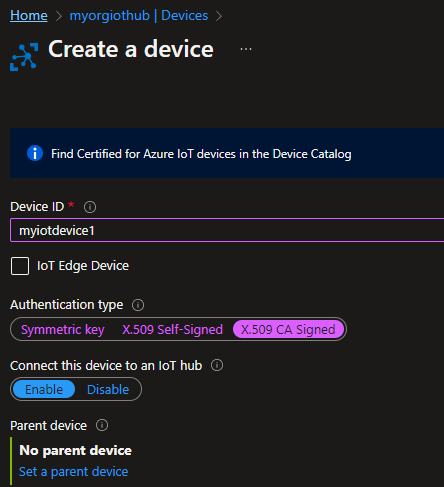Open the ellipsis more options menu

pos(246,49)
